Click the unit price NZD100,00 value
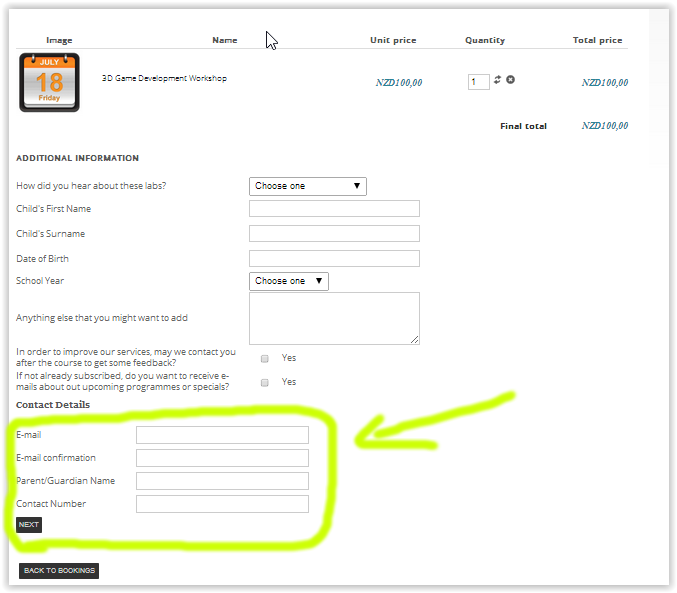This screenshot has width=677, height=593. point(399,82)
